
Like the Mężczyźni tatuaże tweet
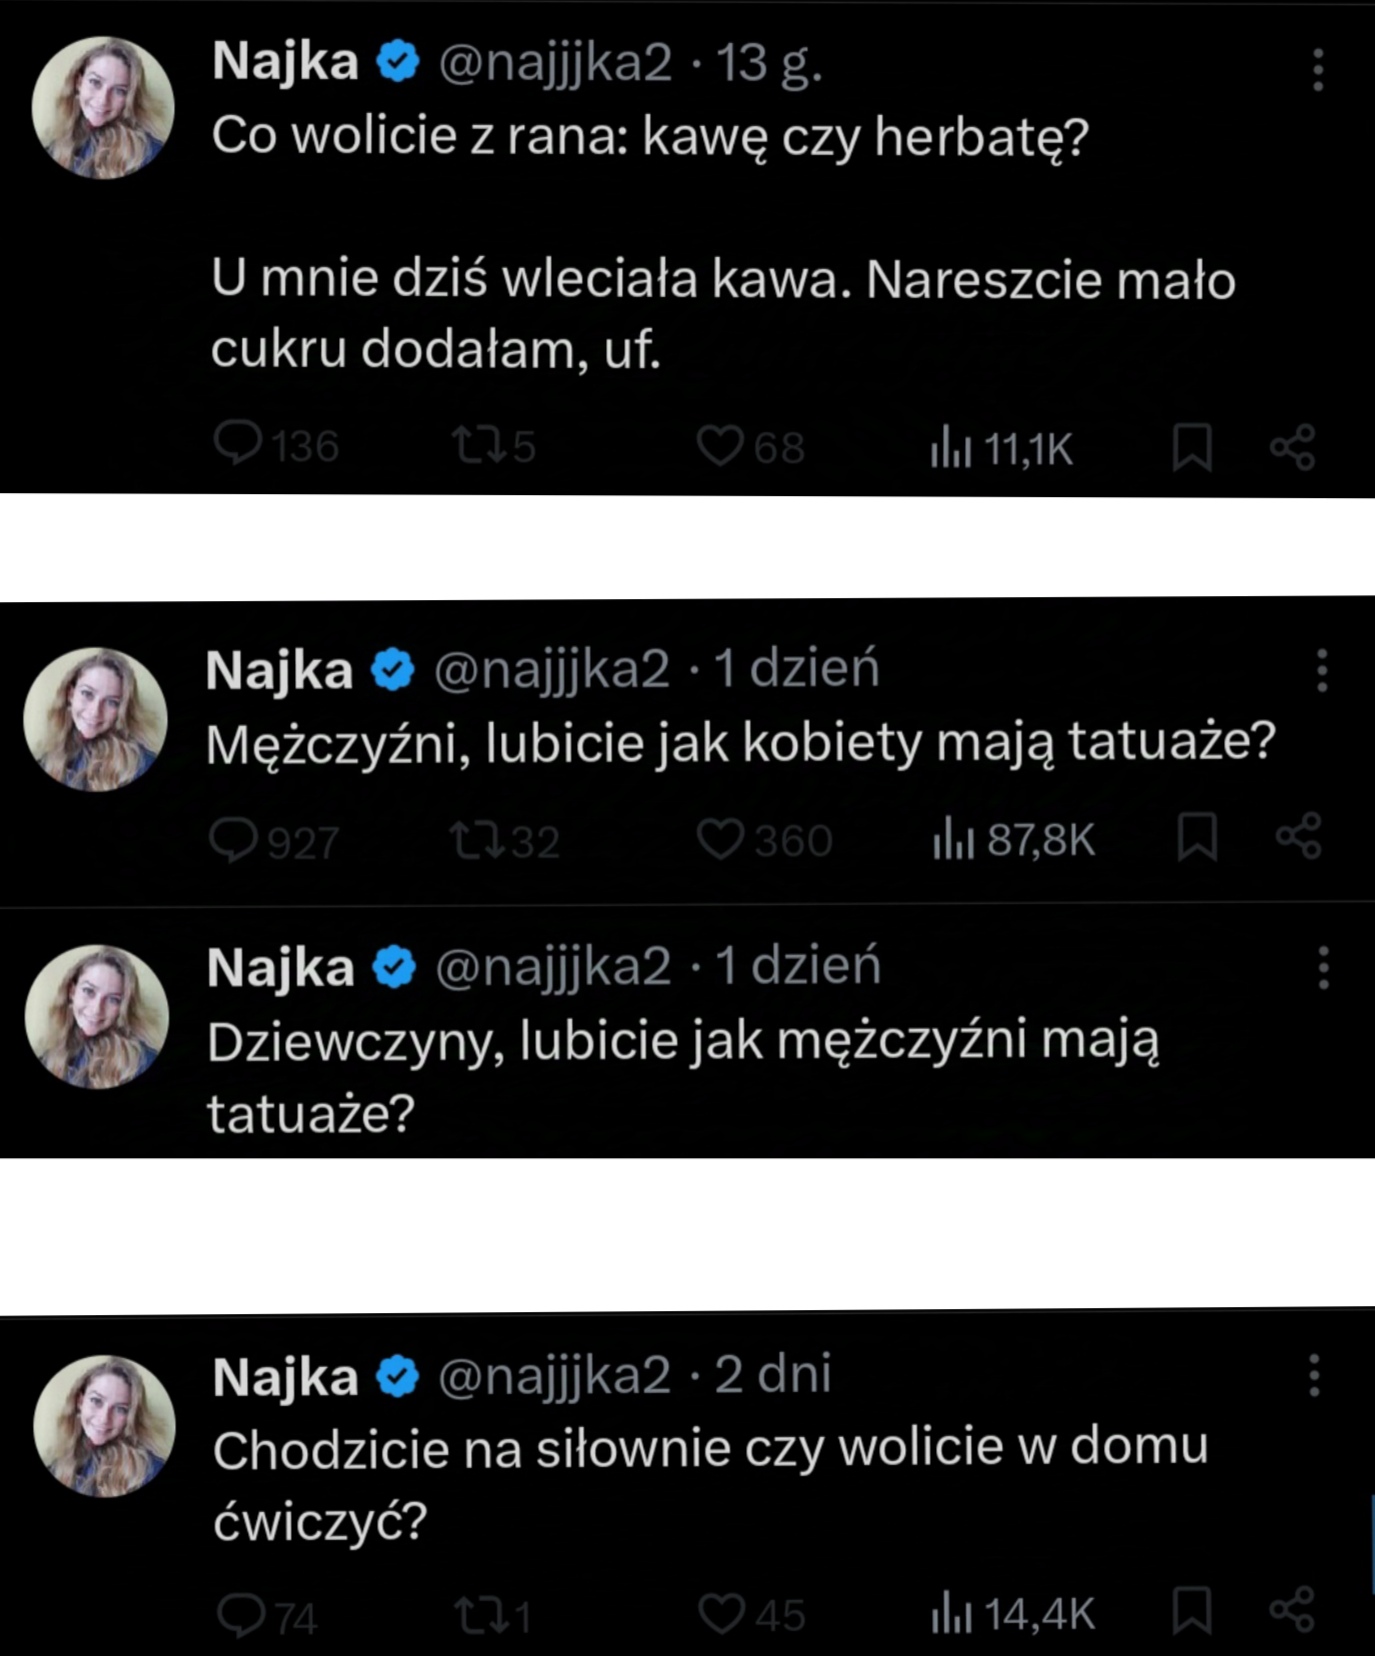click(x=720, y=840)
